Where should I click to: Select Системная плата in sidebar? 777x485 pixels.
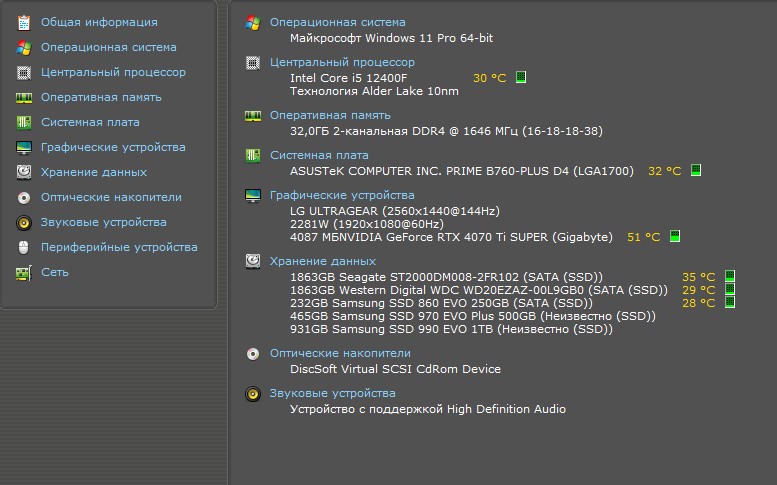[90, 122]
